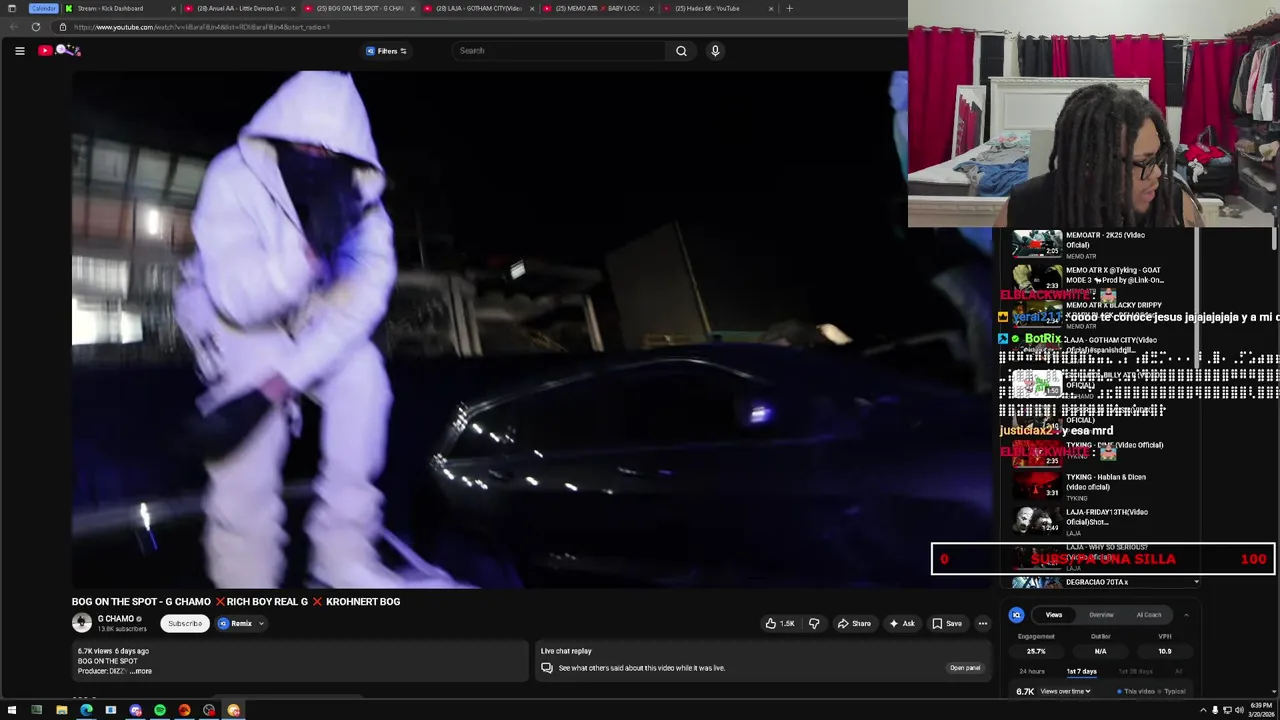The image size is (1280, 720).
Task: Click the search magnifier button
Action: (681, 51)
